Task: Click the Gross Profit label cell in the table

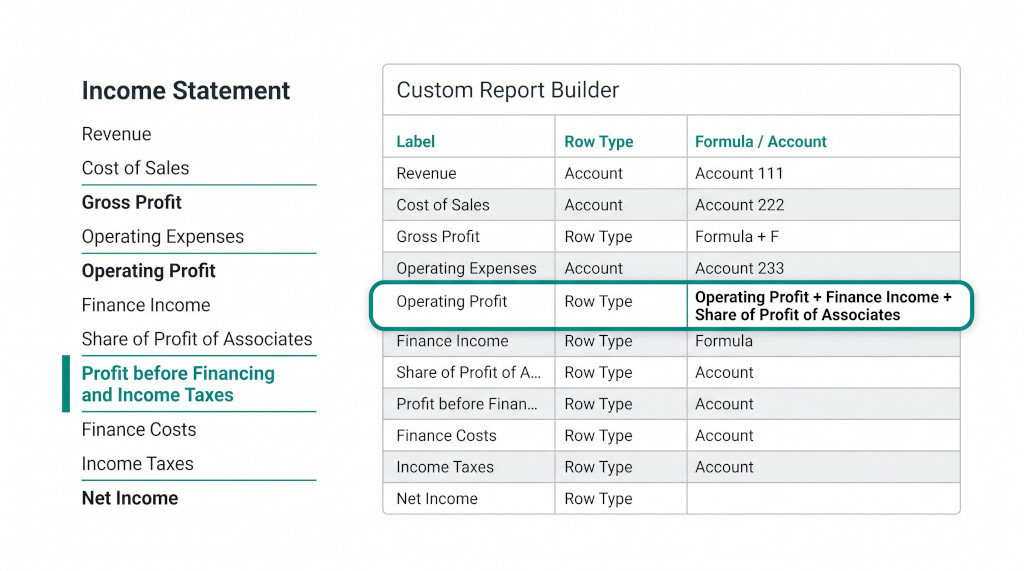Action: tap(469, 237)
